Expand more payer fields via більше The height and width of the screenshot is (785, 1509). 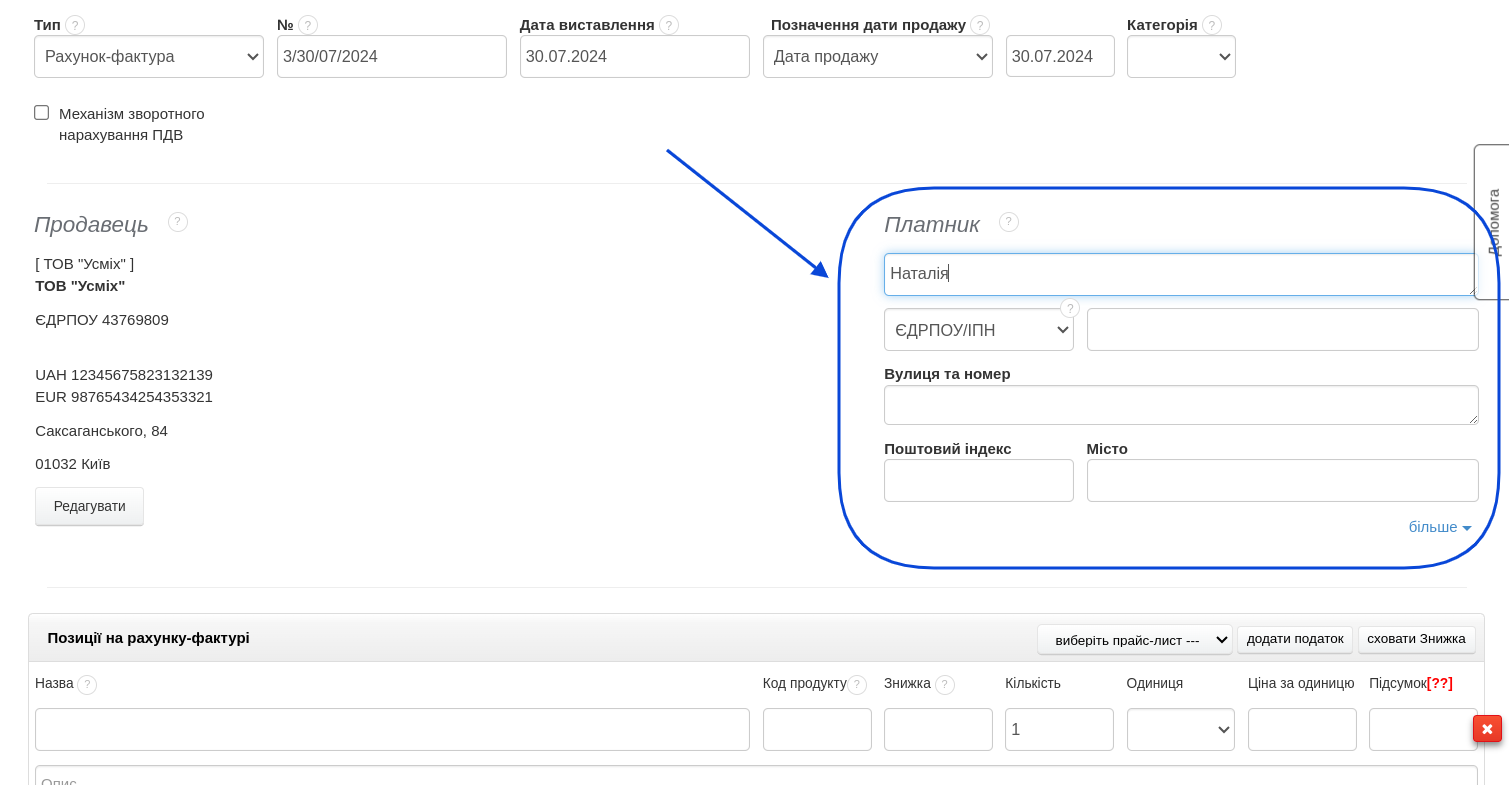click(1439, 527)
